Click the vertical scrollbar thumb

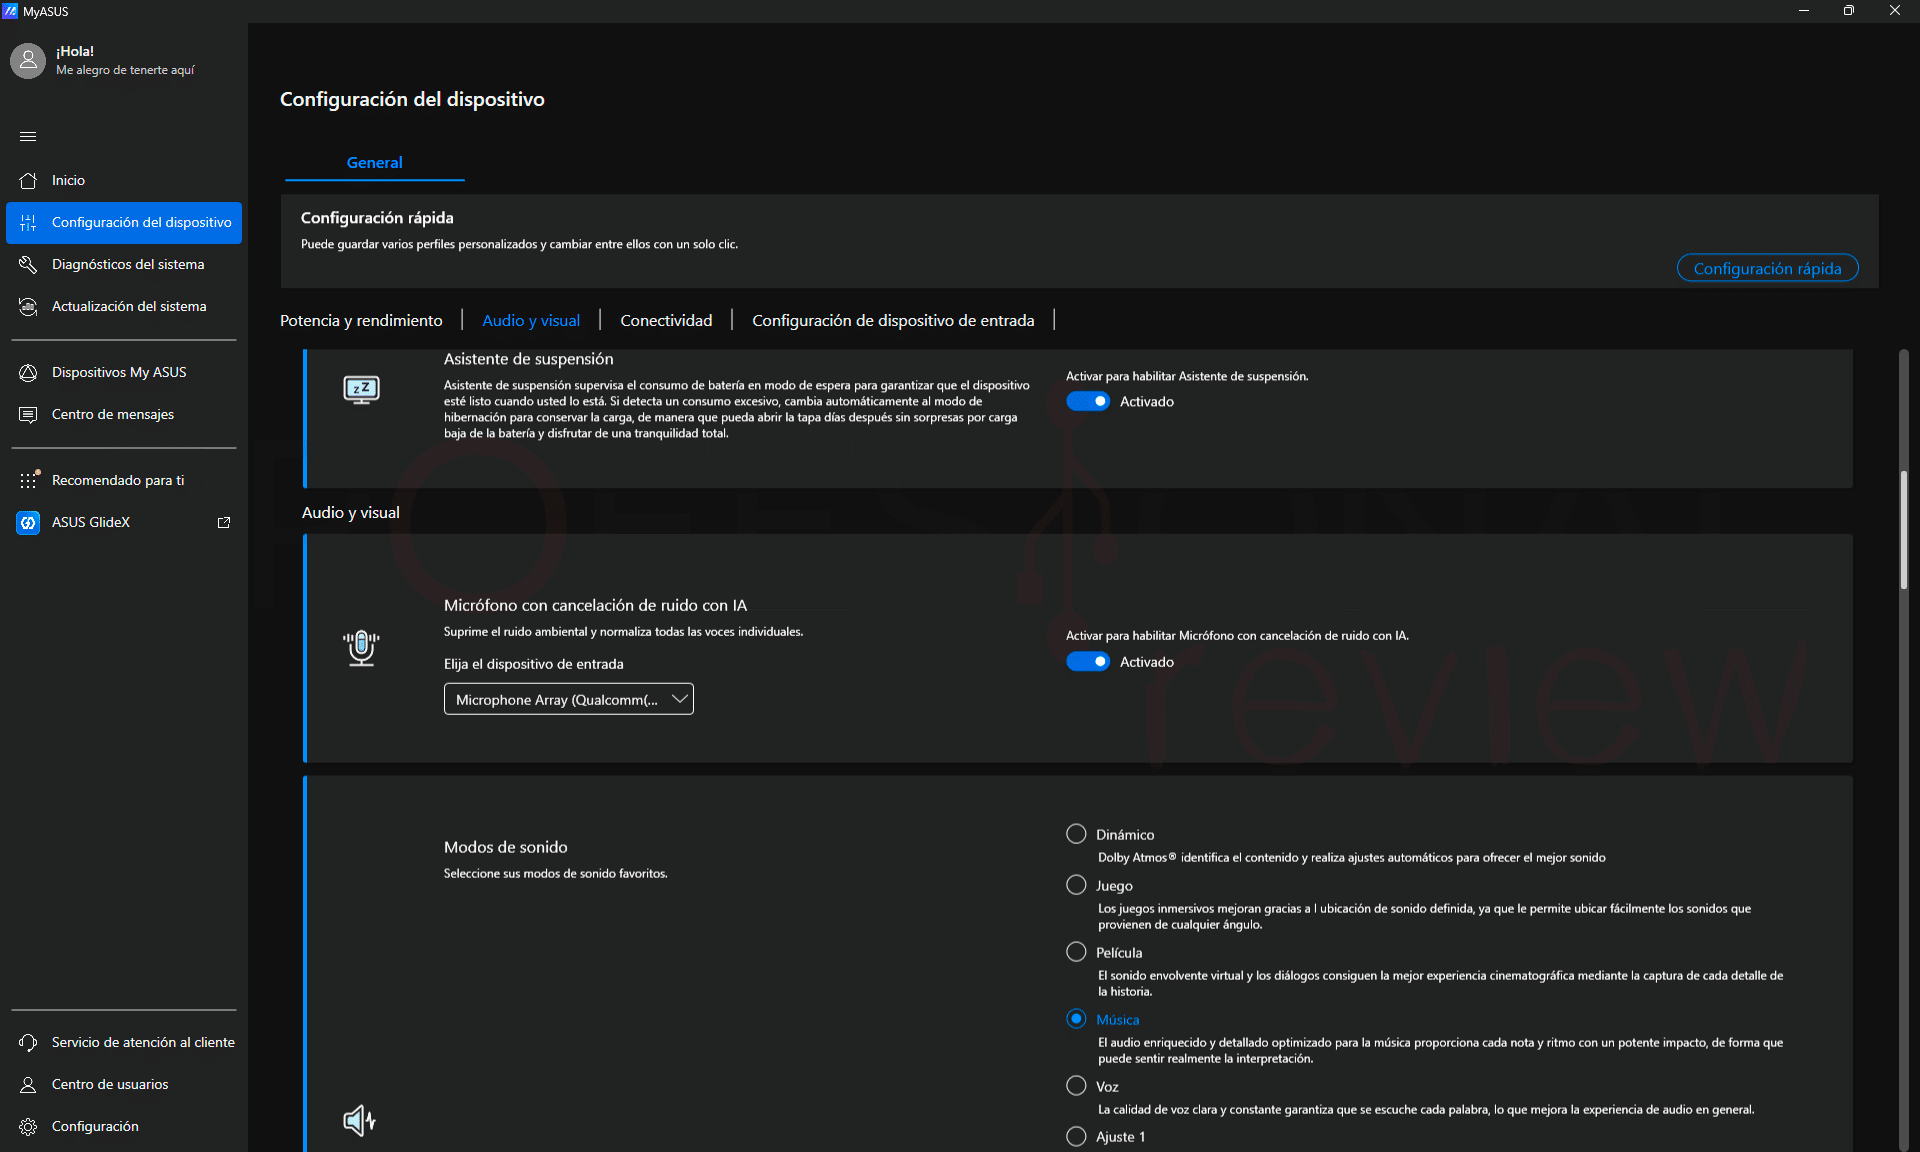[1904, 530]
